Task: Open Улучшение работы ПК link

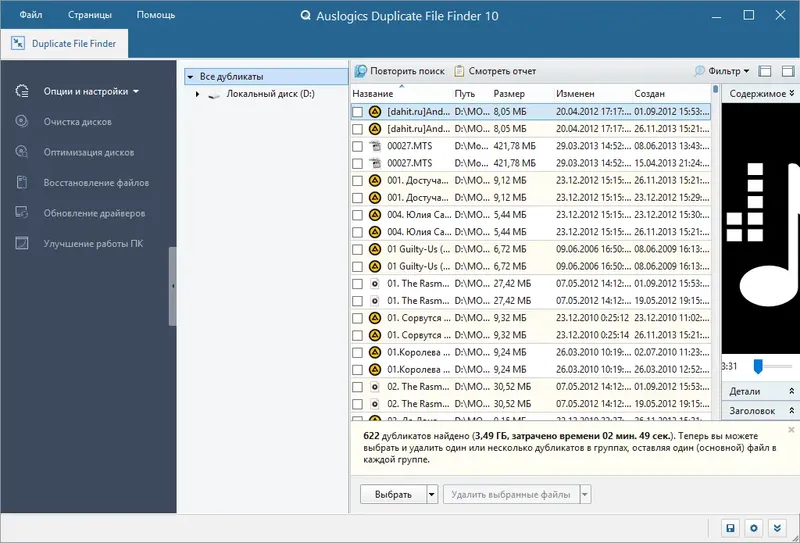Action: 93,244
